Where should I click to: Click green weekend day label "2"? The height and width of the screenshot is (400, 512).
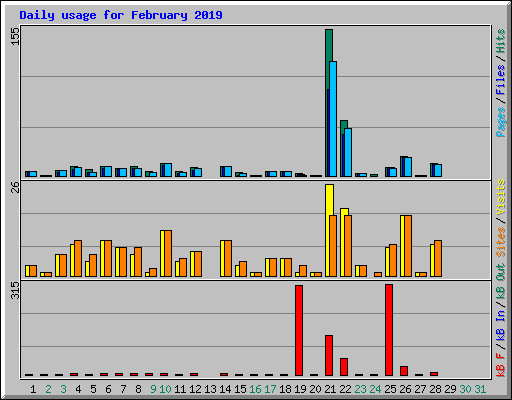[x=48, y=389]
